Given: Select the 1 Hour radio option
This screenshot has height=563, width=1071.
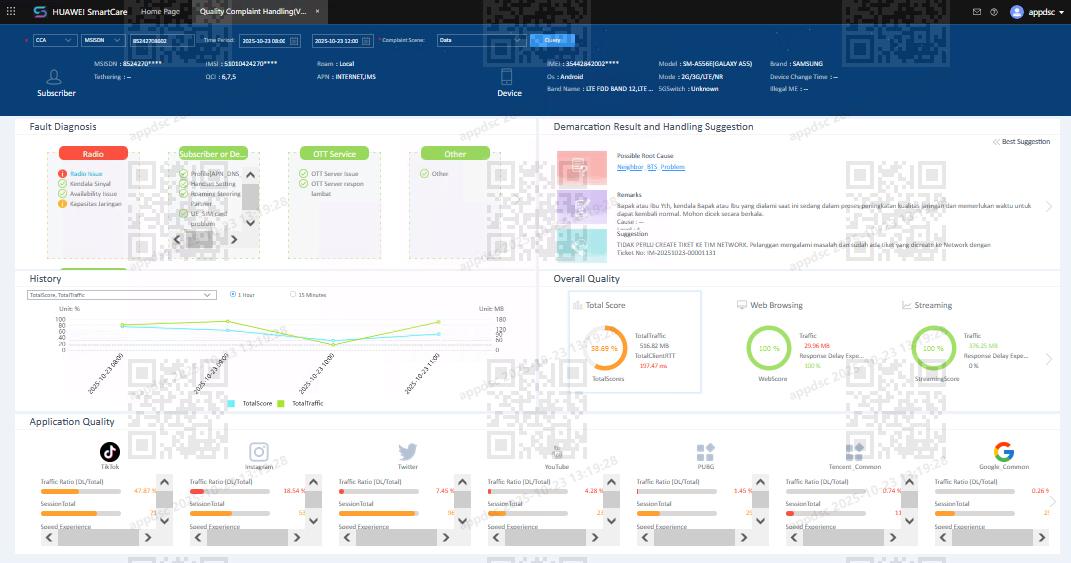Looking at the screenshot, I should tap(233, 294).
